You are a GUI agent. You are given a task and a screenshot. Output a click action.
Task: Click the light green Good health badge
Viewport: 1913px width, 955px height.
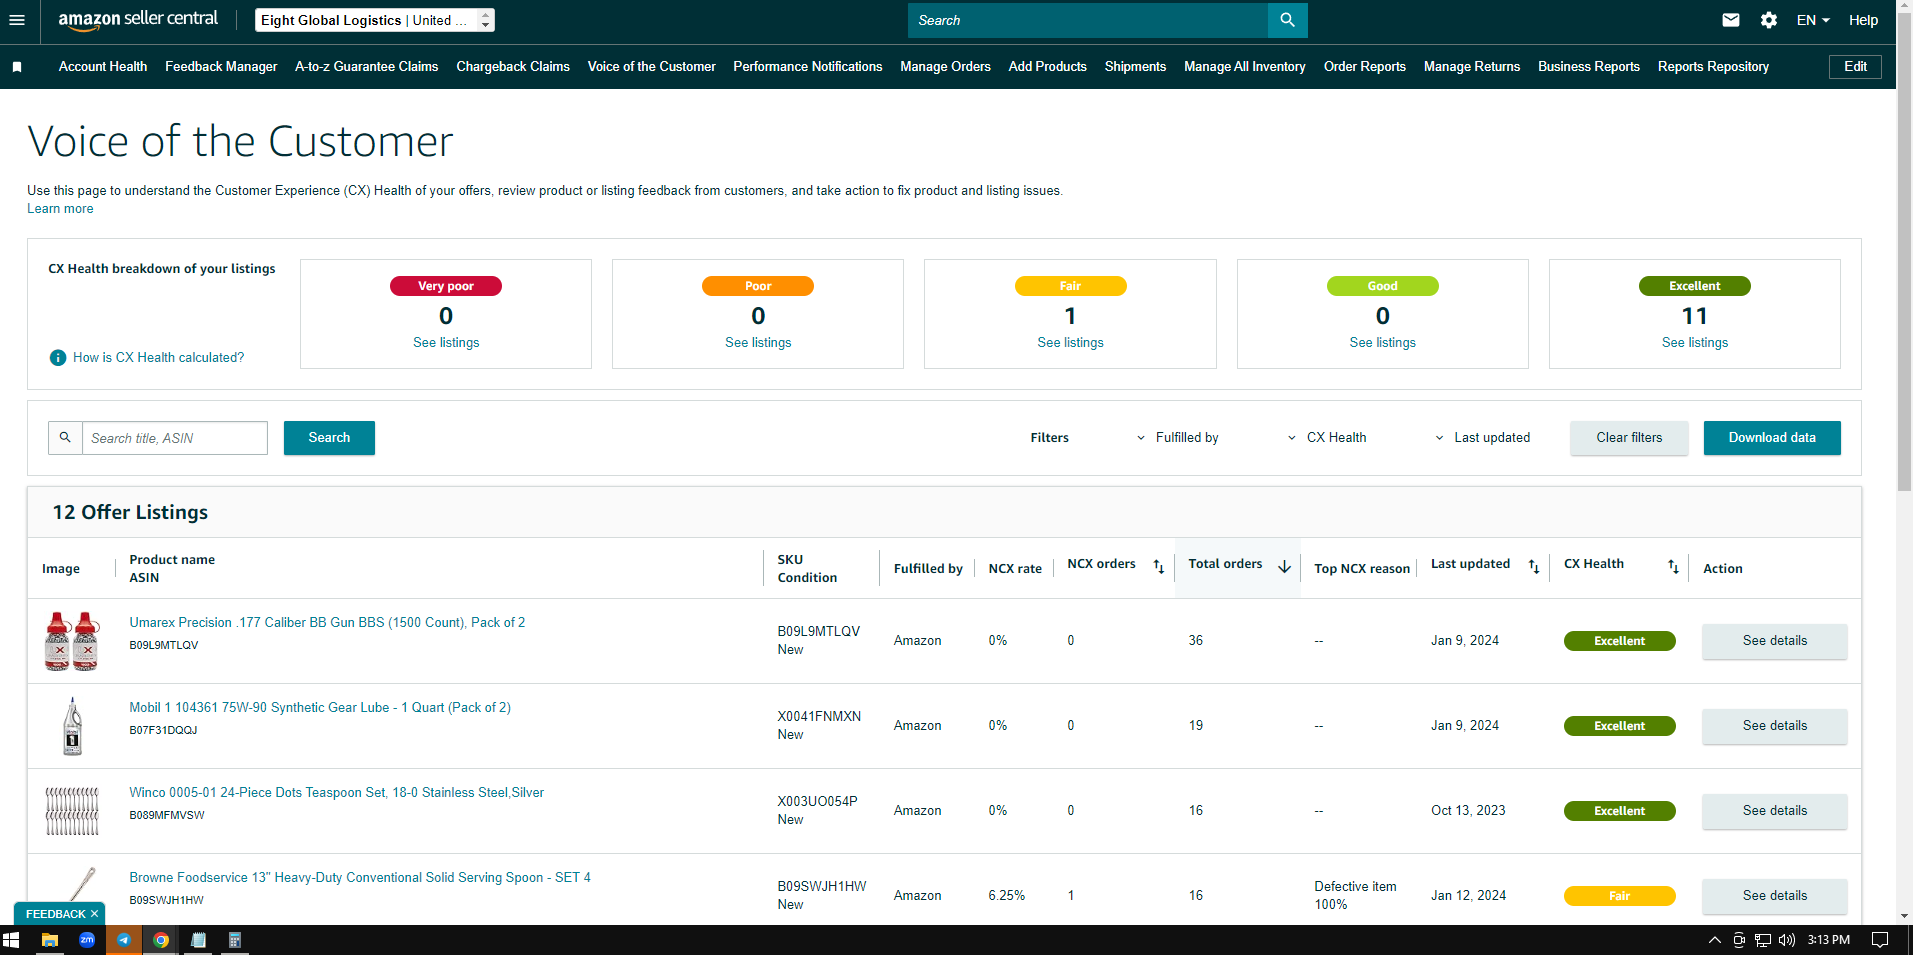click(1383, 286)
